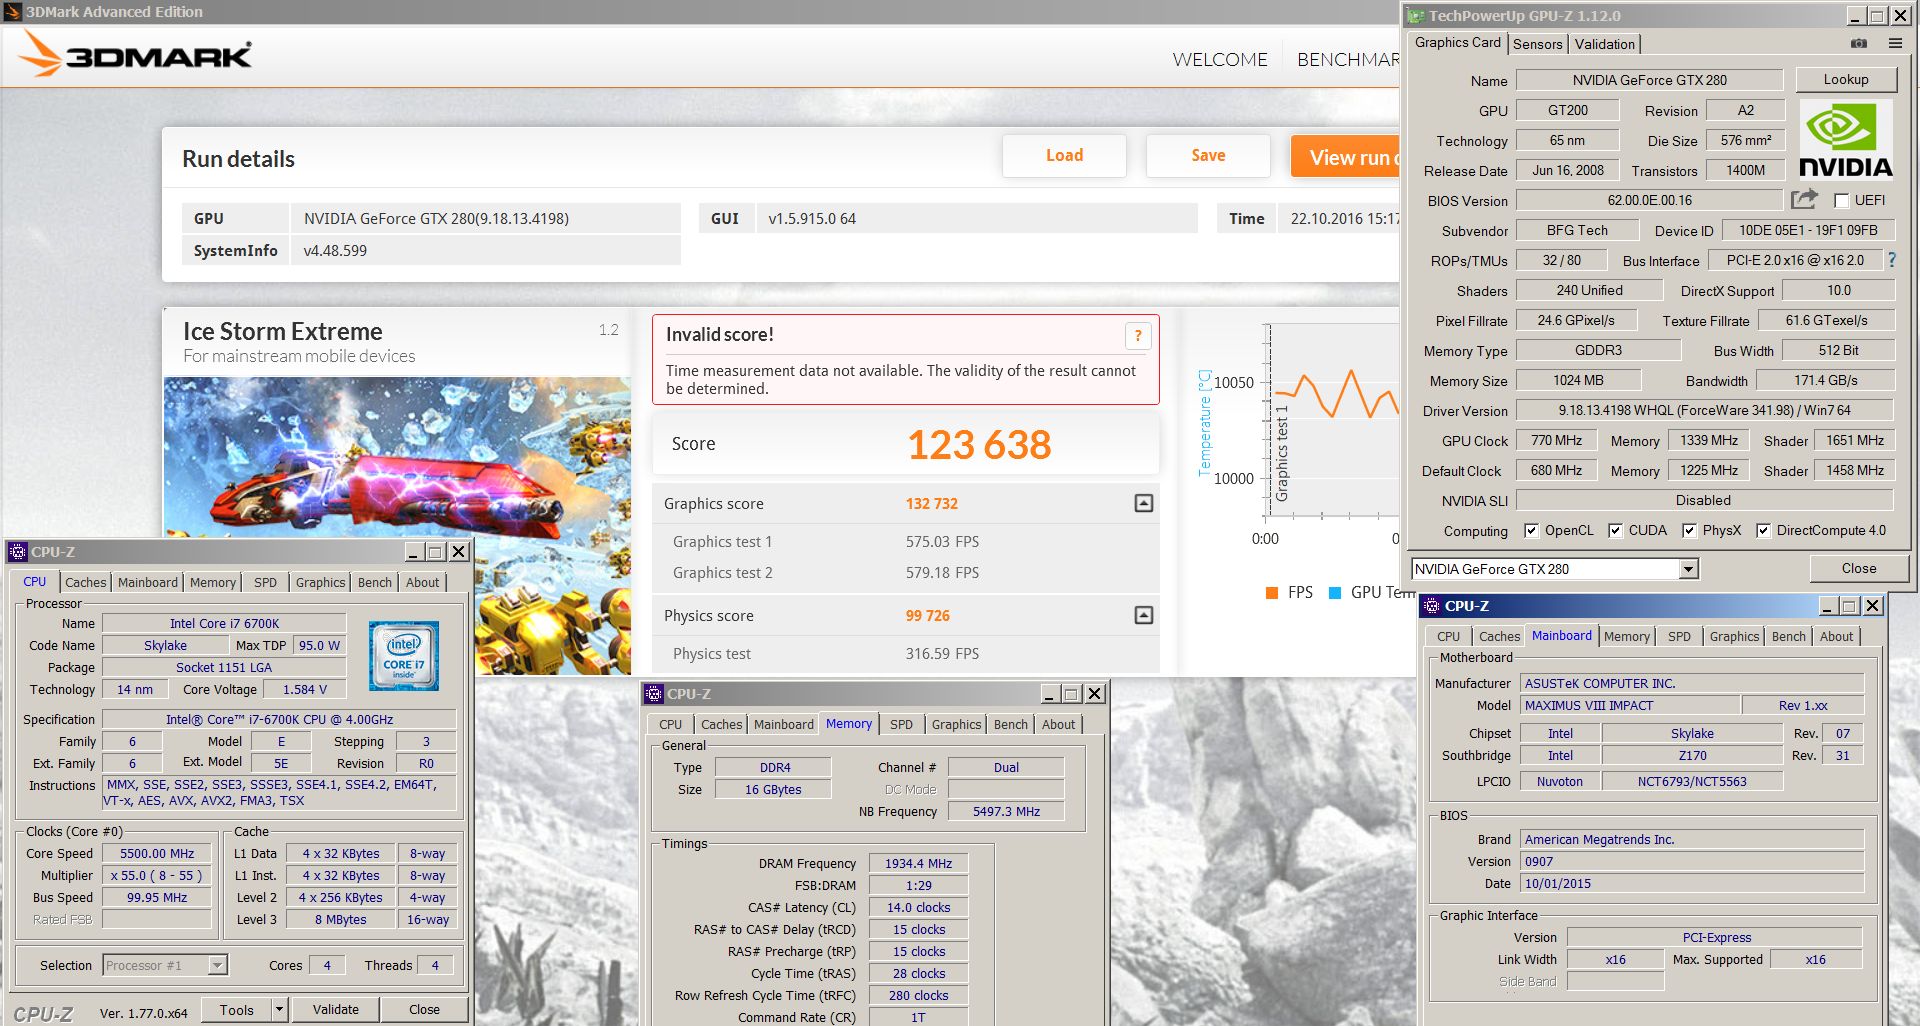Open the BENCHMARKS menu in 3DMark
The image size is (1920, 1026).
tap(1348, 59)
